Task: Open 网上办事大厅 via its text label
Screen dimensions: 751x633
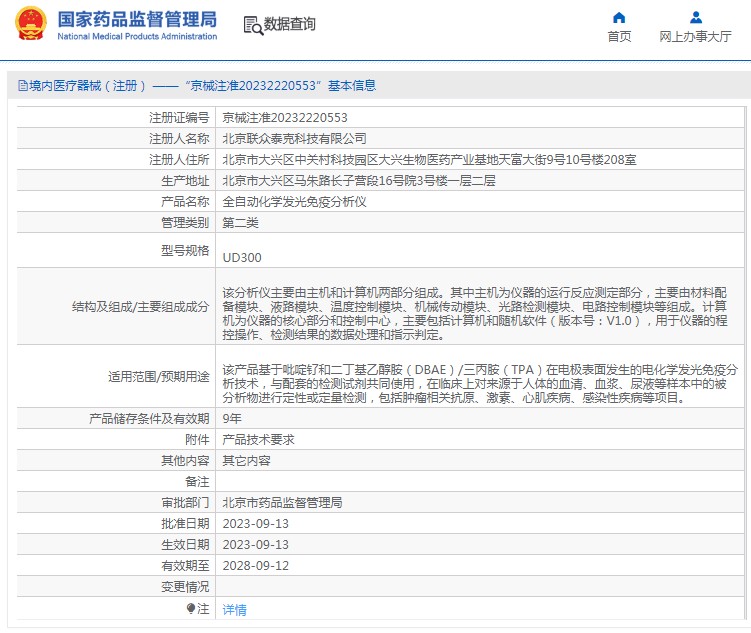Action: [695, 37]
